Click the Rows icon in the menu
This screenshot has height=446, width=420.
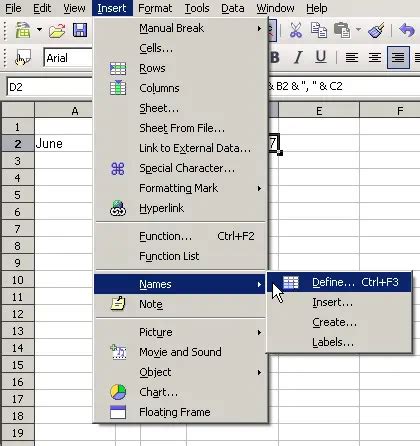pos(118,69)
